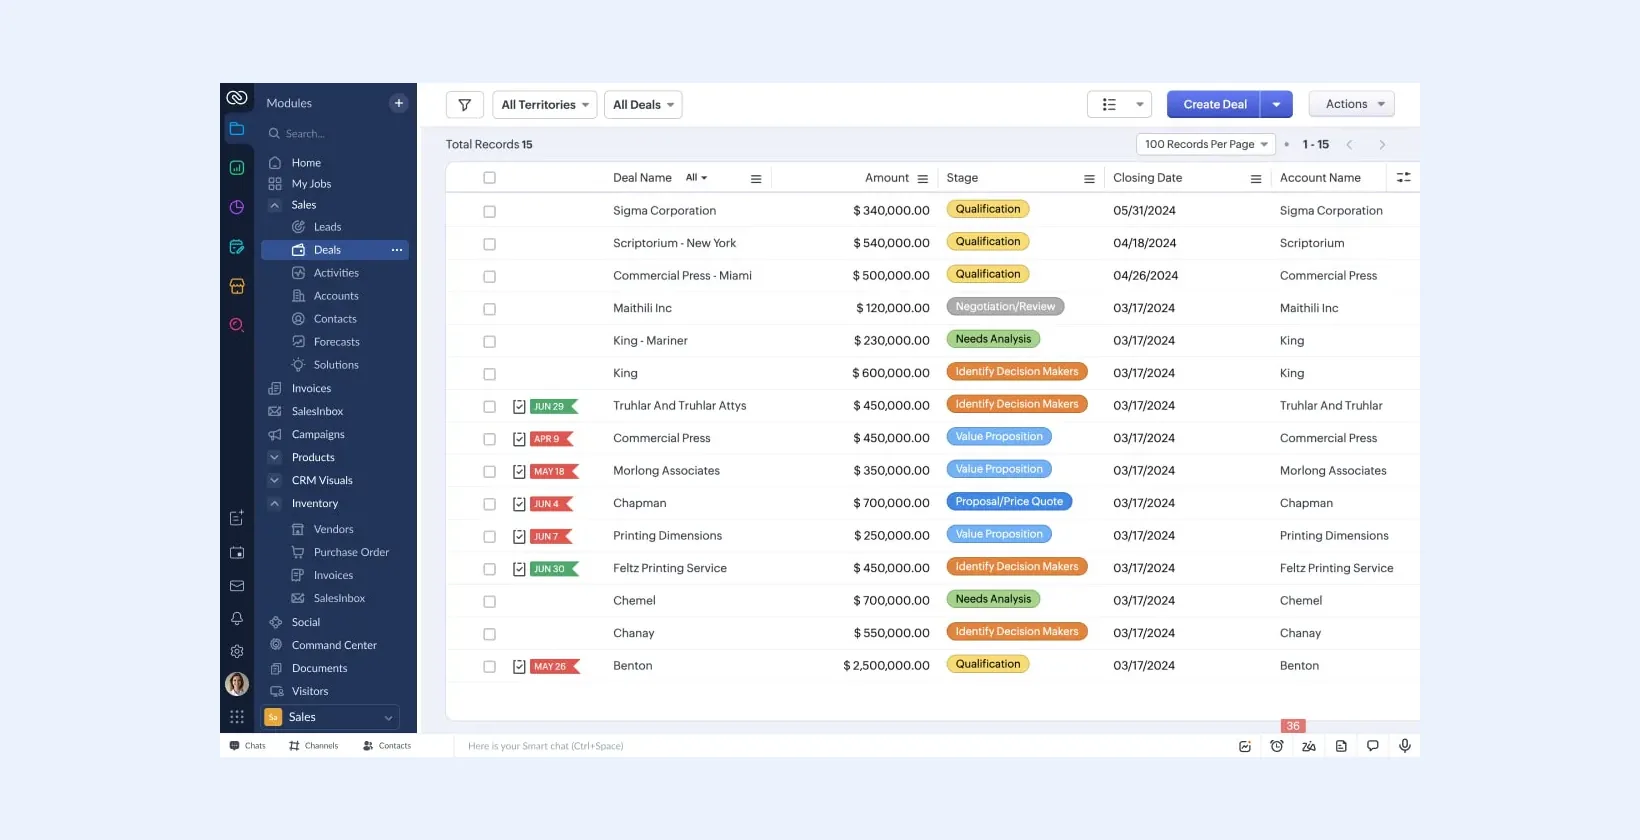Open the filter funnel icon

[x=465, y=105]
